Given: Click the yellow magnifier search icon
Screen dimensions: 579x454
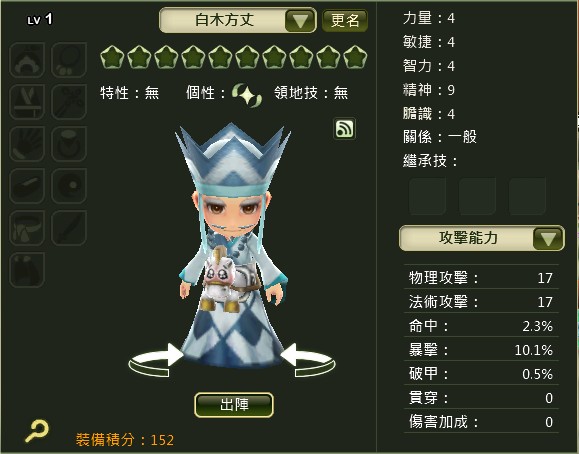Looking at the screenshot, I should 37,431.
